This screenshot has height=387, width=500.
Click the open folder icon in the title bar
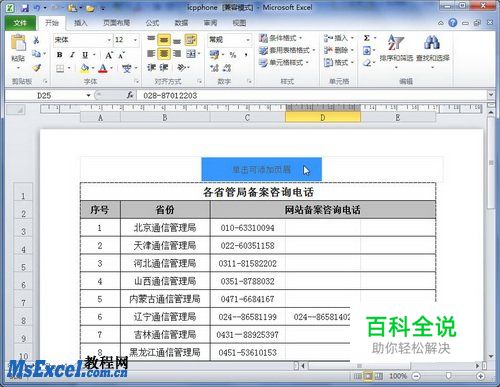click(90, 8)
